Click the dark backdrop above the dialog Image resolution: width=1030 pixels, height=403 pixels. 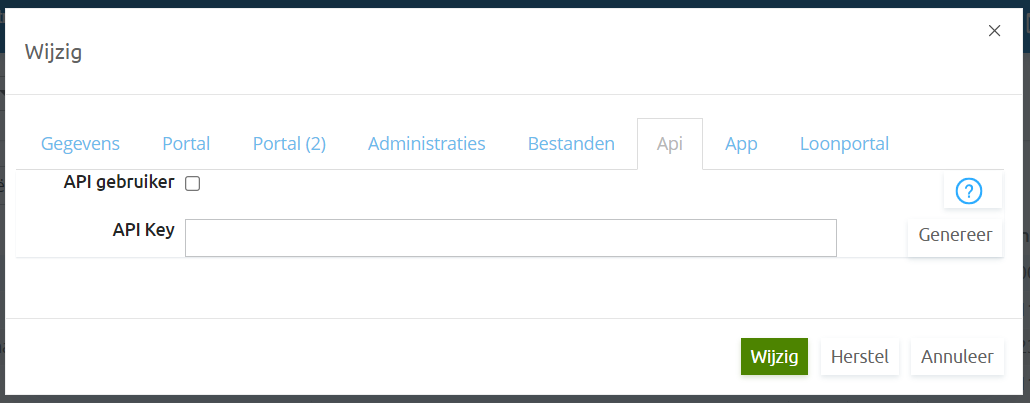pos(515,3)
